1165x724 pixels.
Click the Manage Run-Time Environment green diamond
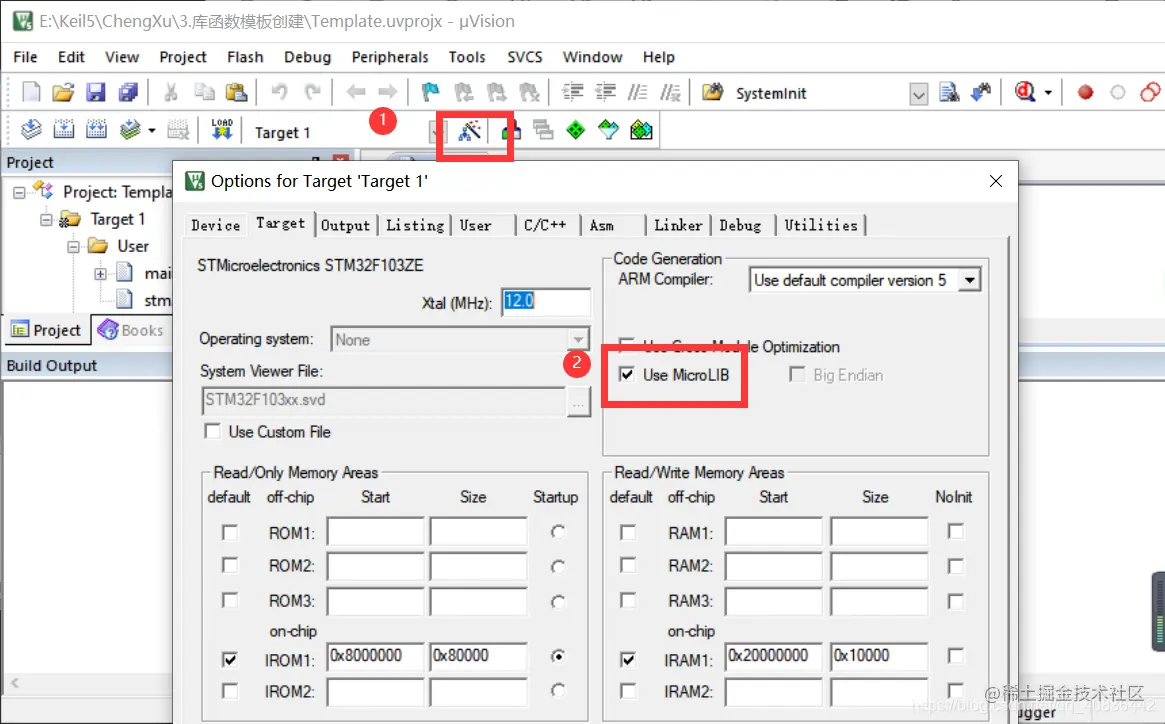click(x=576, y=131)
